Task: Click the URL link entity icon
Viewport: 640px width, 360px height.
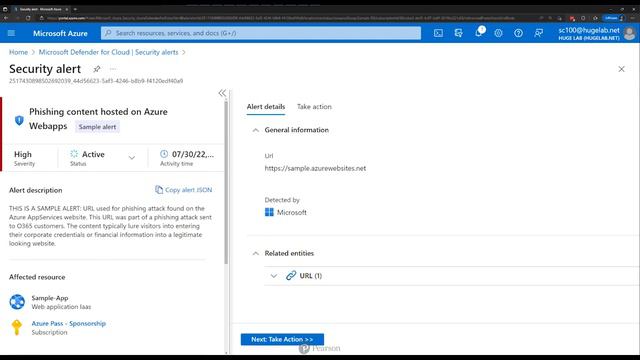Action: (291, 276)
